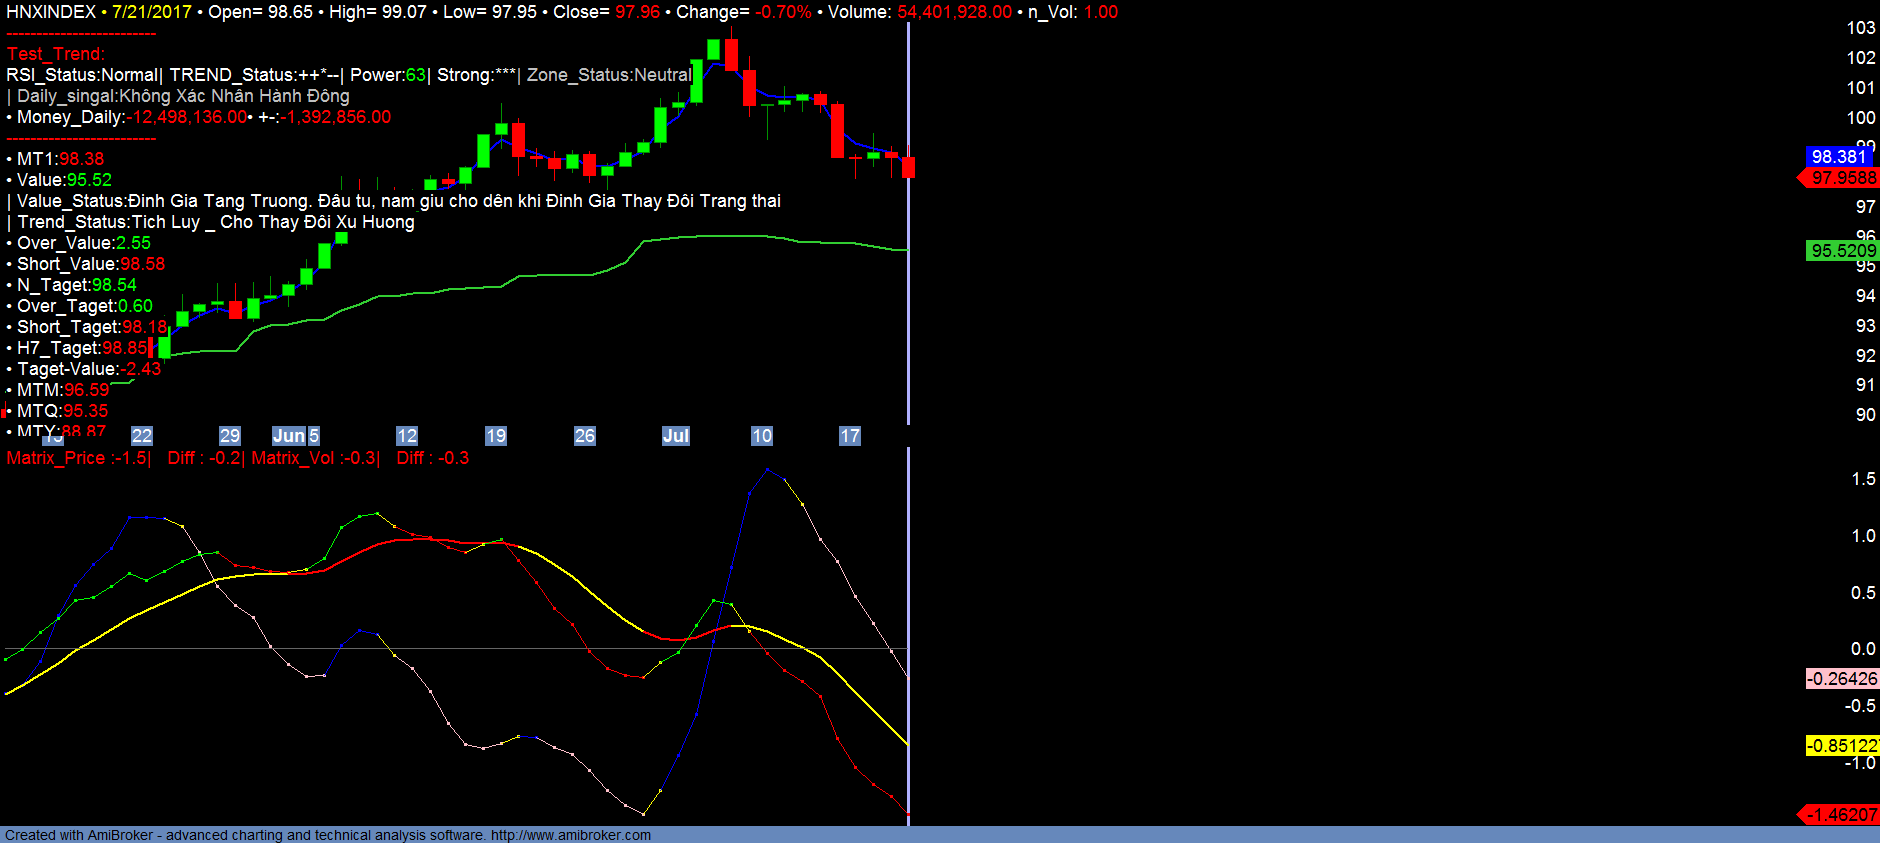The image size is (1880, 843).
Task: Click the HNXINDEX symbol title
Action: click(51, 12)
